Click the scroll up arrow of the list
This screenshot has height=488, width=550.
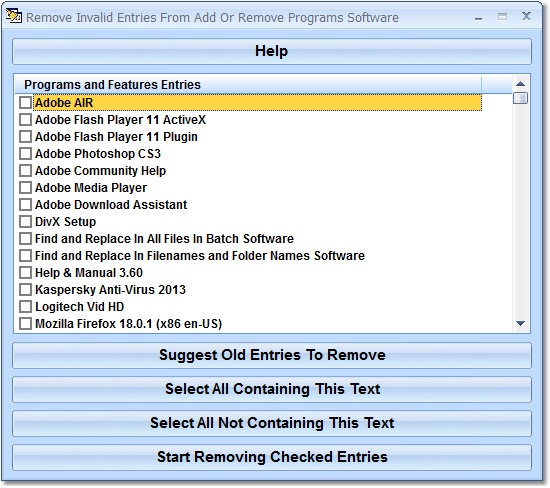coord(521,83)
